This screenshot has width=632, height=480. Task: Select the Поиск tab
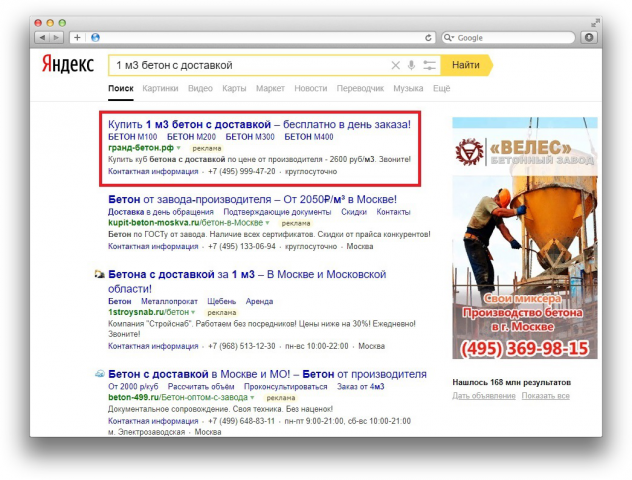(121, 88)
